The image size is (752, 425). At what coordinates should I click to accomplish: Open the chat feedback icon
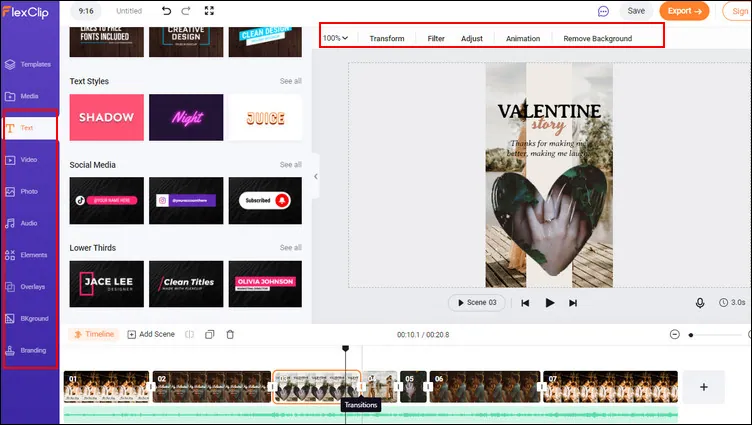[603, 11]
